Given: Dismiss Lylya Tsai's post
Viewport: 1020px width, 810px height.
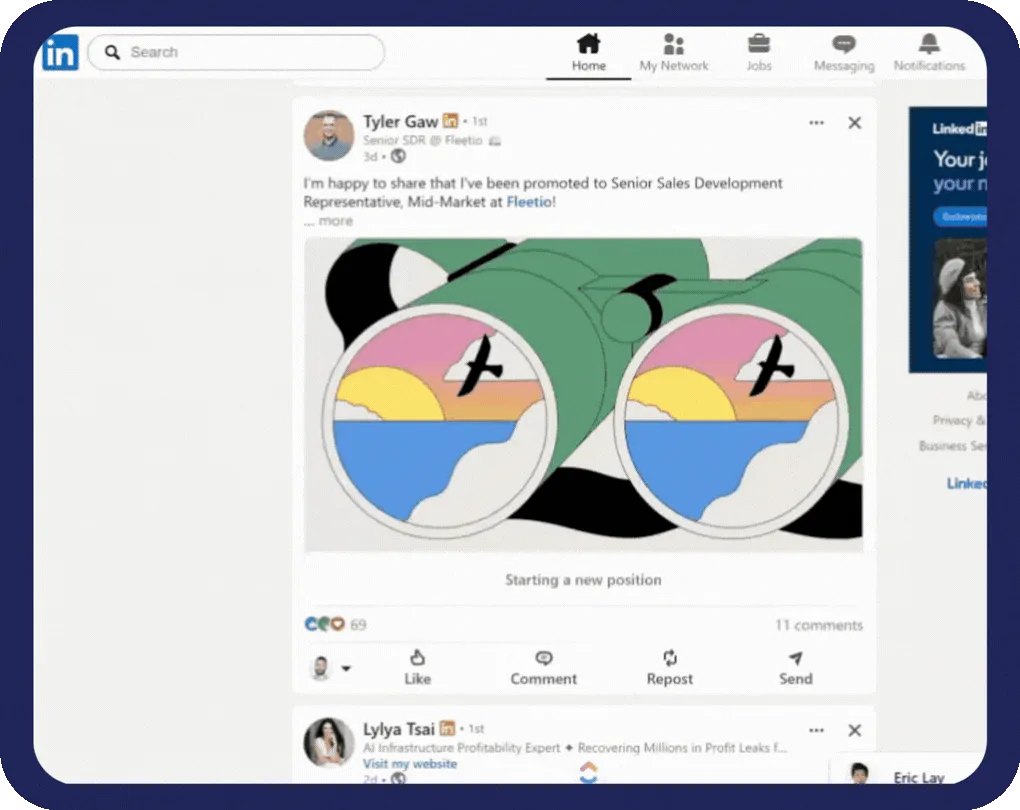Looking at the screenshot, I should tap(854, 730).
